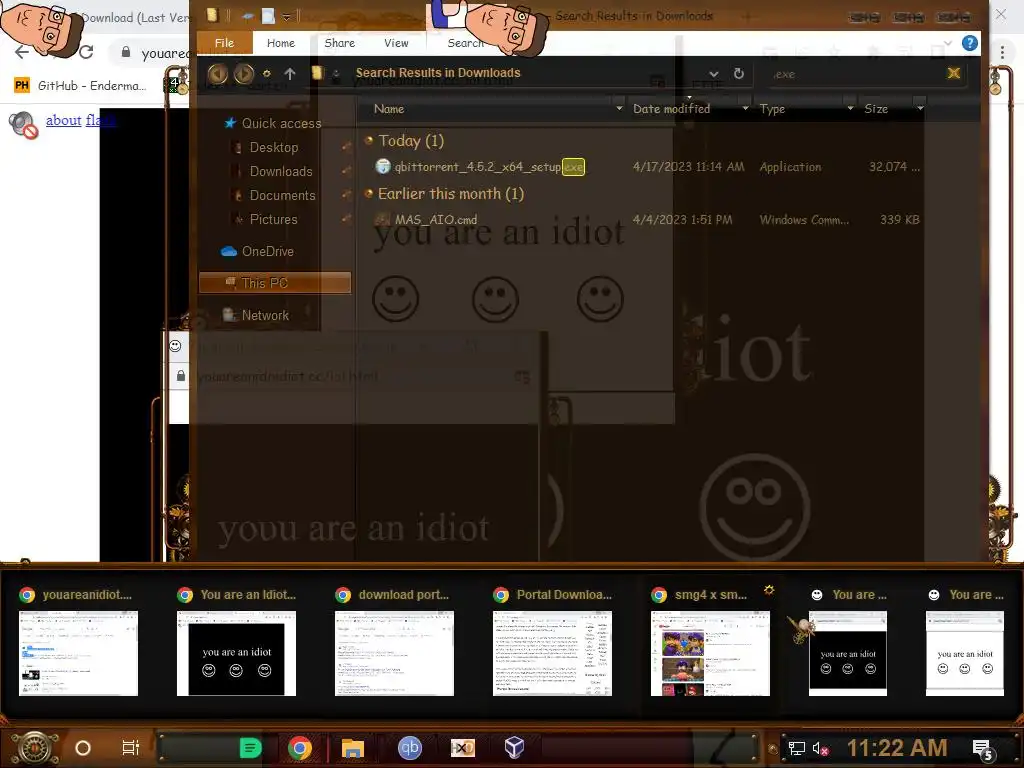Expand the address bar history dropdown

coord(714,74)
